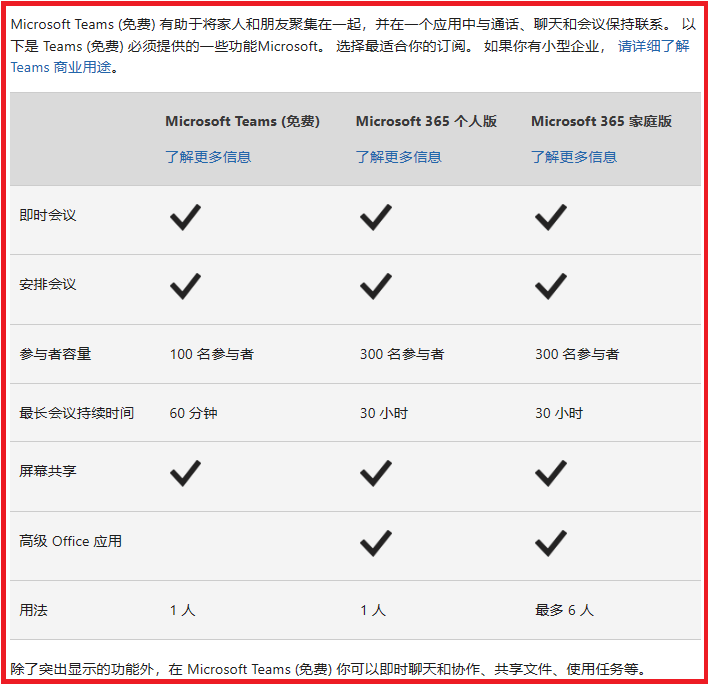The height and width of the screenshot is (684, 708).
Task: Click the 安排会议 checkmark for Teams (免费)
Action: point(186,286)
